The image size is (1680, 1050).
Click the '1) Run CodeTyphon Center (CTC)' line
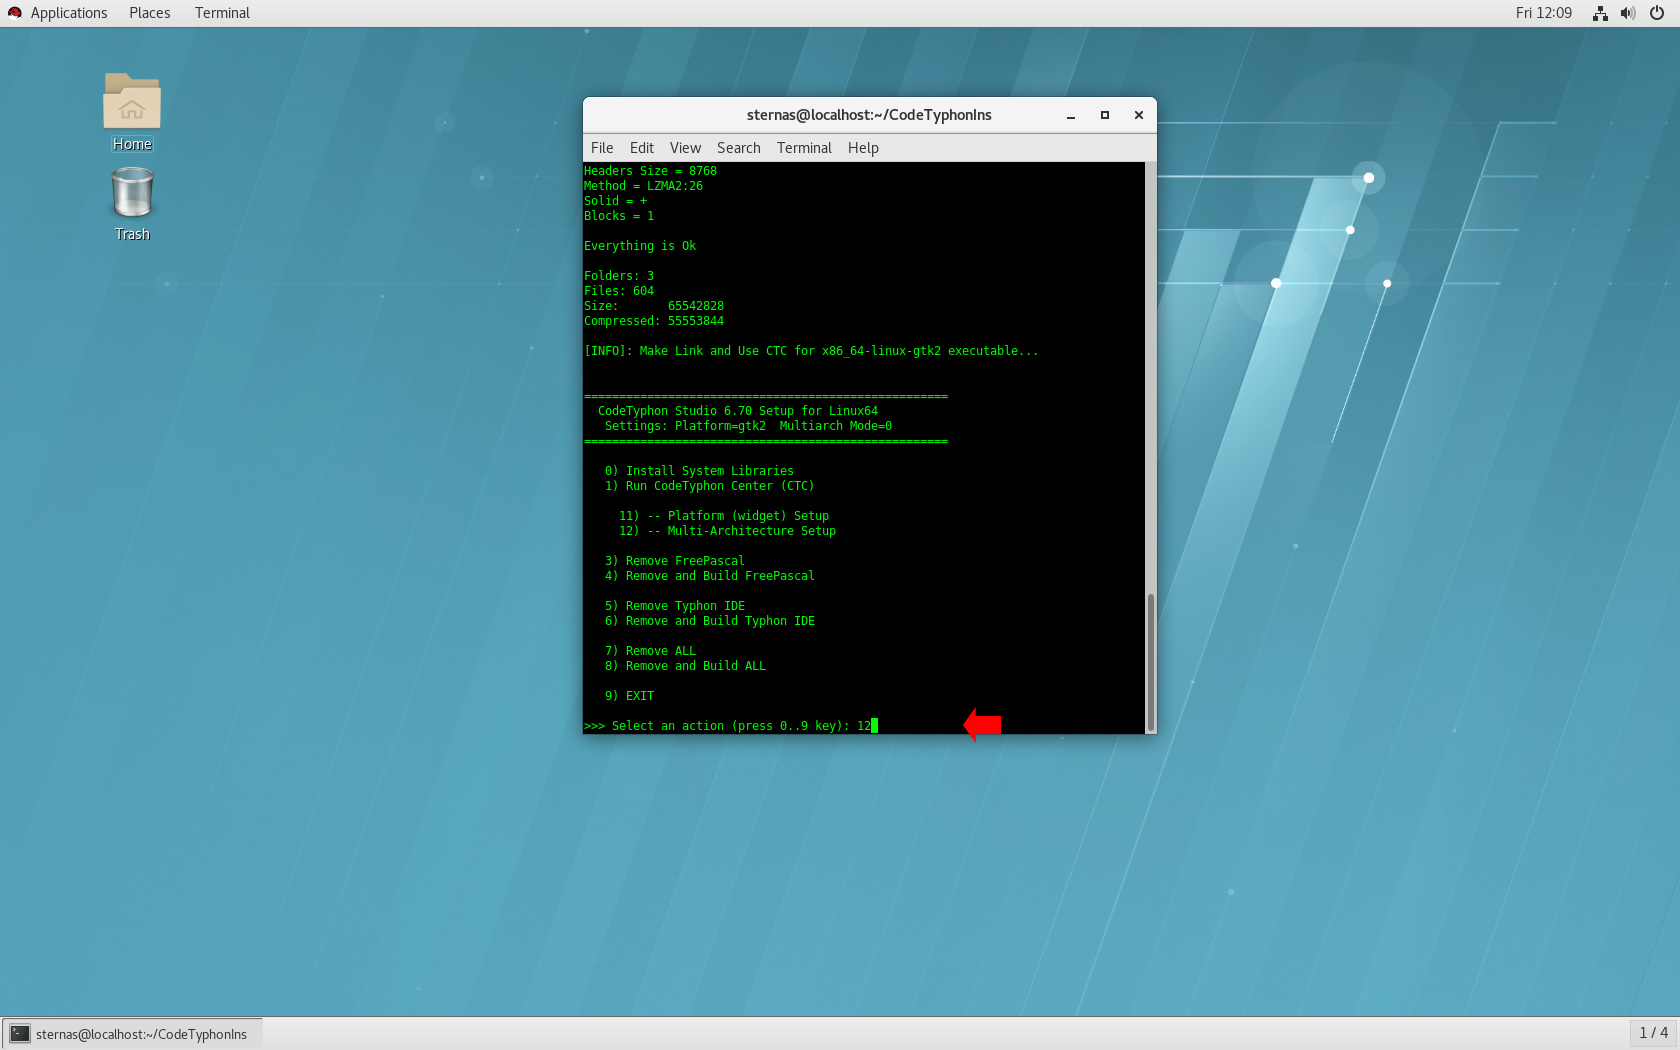(x=709, y=486)
